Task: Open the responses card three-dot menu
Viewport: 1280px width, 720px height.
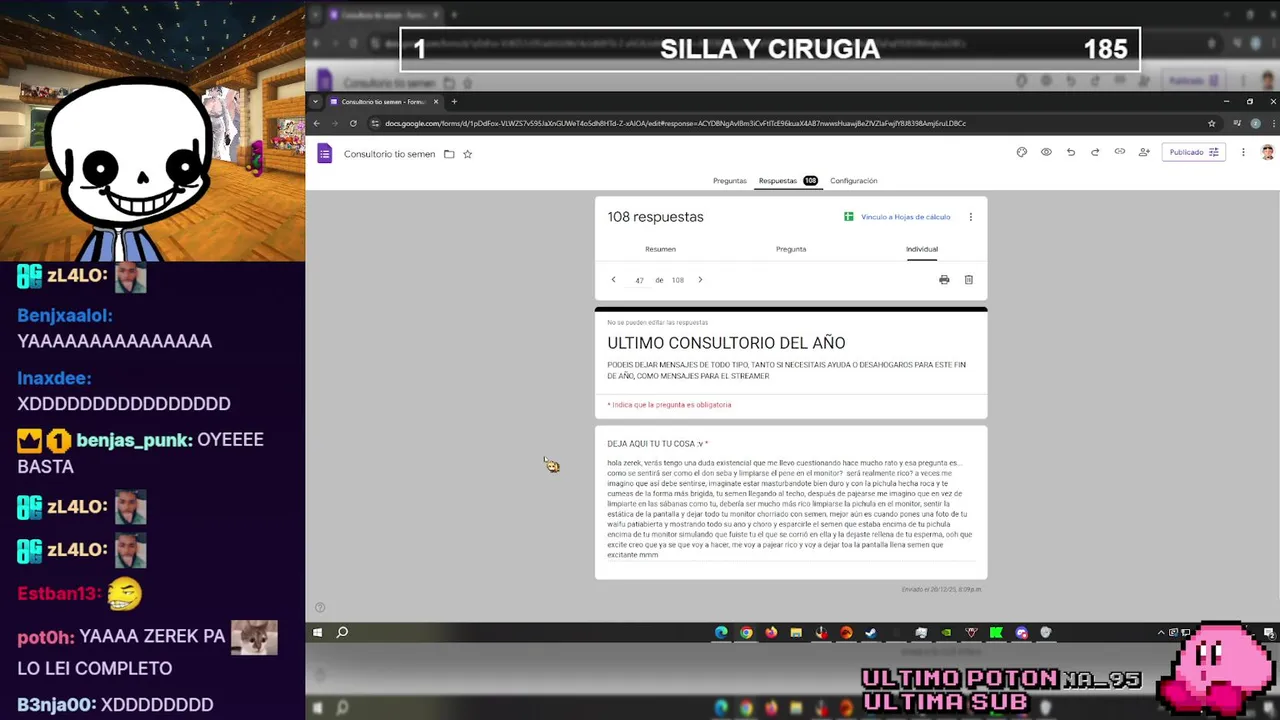Action: coord(970,217)
